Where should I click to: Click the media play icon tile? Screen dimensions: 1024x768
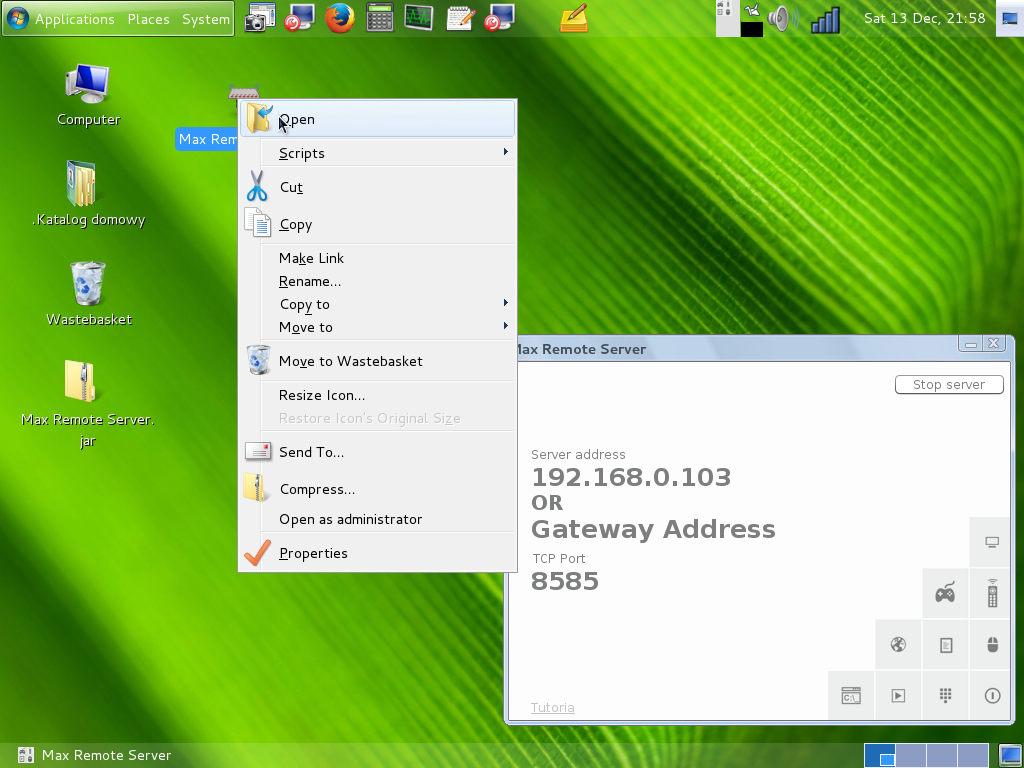pyautogui.click(x=898, y=696)
